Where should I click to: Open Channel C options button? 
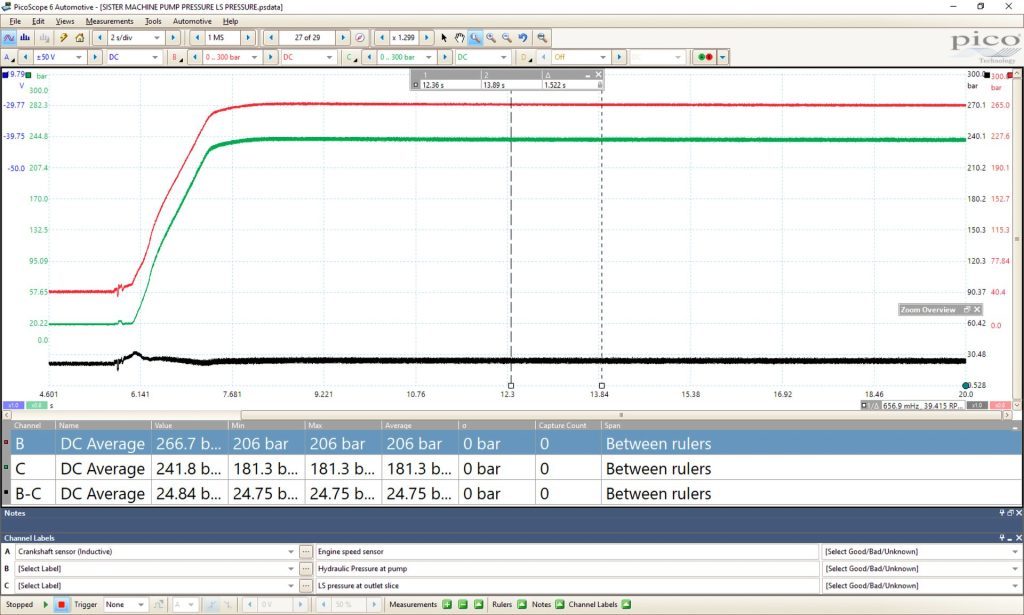(351, 57)
